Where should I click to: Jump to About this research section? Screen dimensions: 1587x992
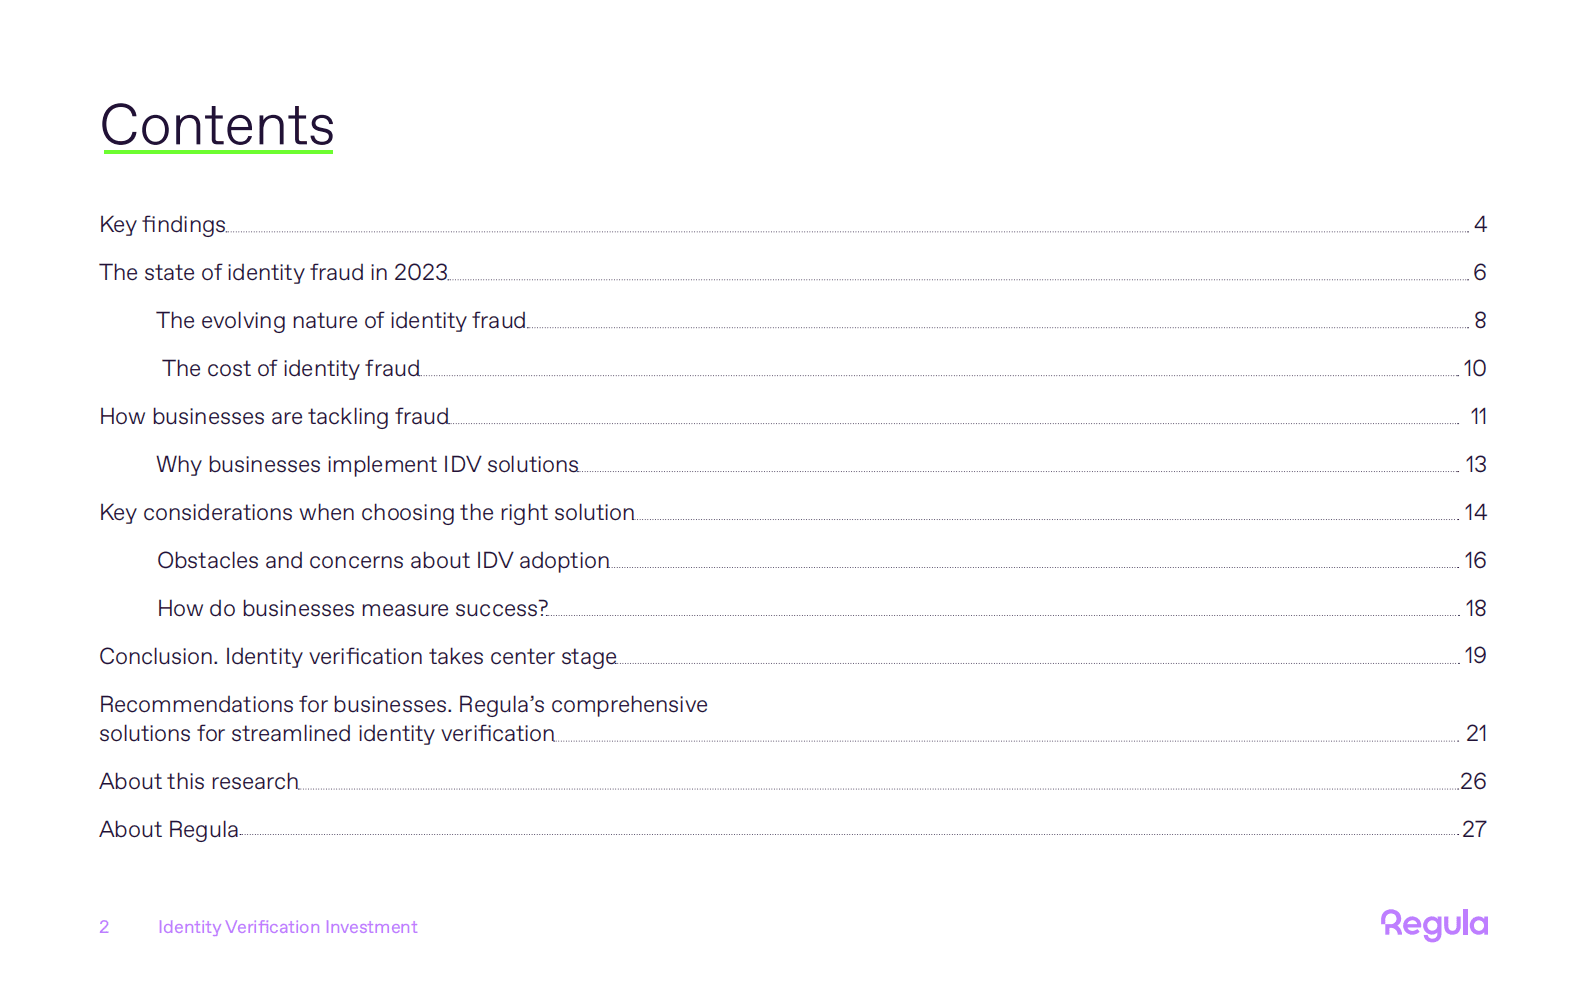click(x=199, y=782)
